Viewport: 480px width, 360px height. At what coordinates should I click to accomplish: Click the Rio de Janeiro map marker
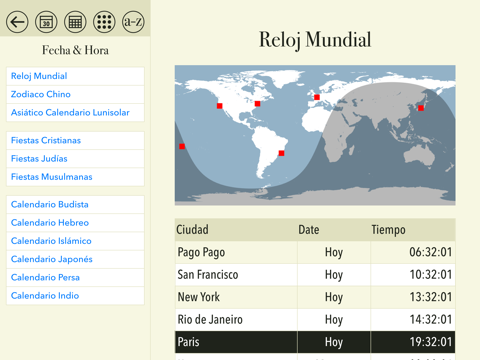coord(281,153)
